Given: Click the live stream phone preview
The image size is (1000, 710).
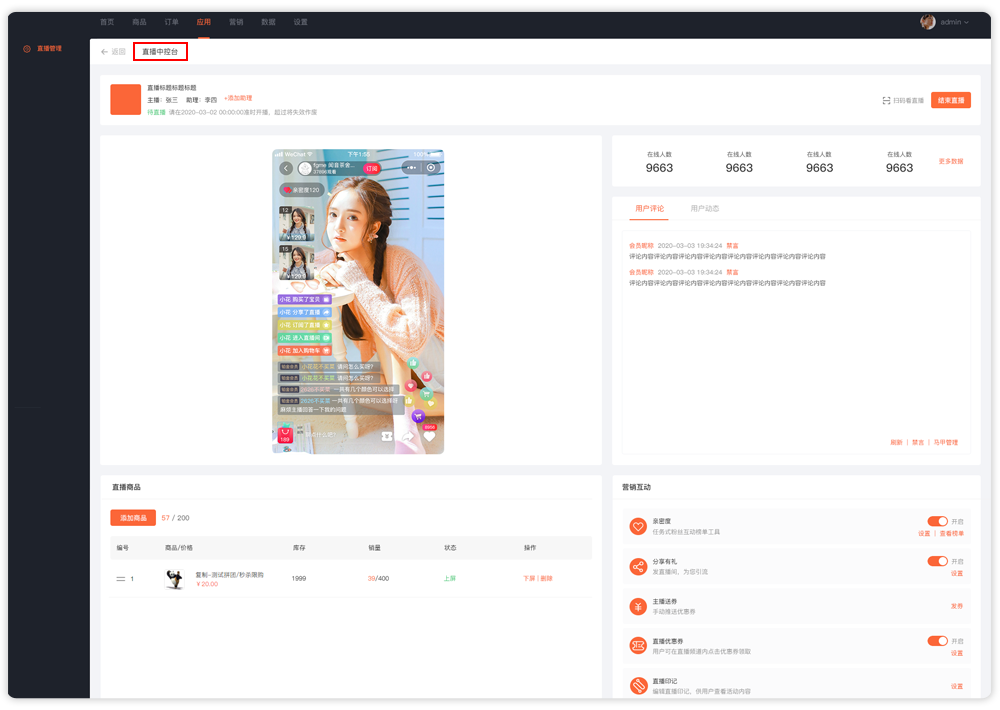Looking at the screenshot, I should click(x=358, y=301).
